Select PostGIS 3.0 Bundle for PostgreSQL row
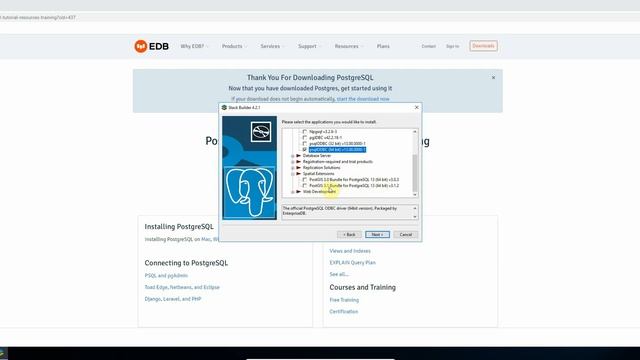640x360 pixels. (x=354, y=180)
